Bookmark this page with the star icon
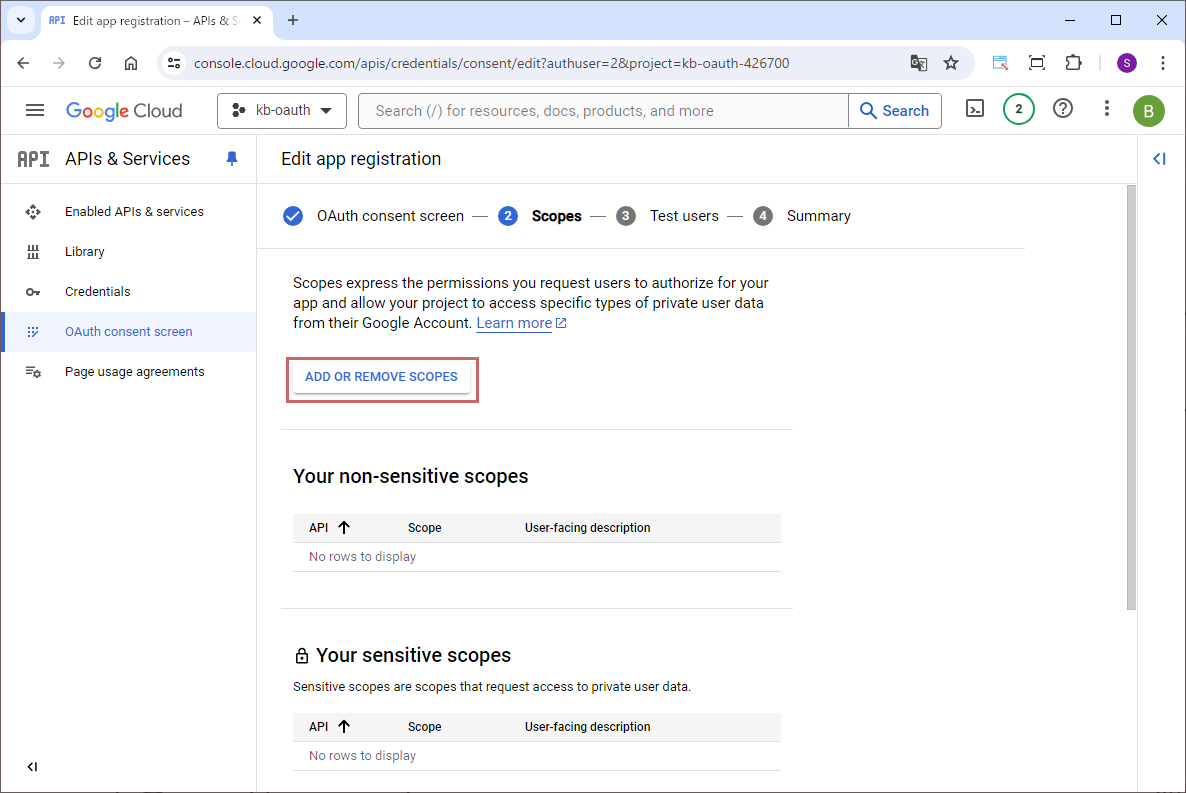The image size is (1186, 793). pyautogui.click(x=951, y=63)
